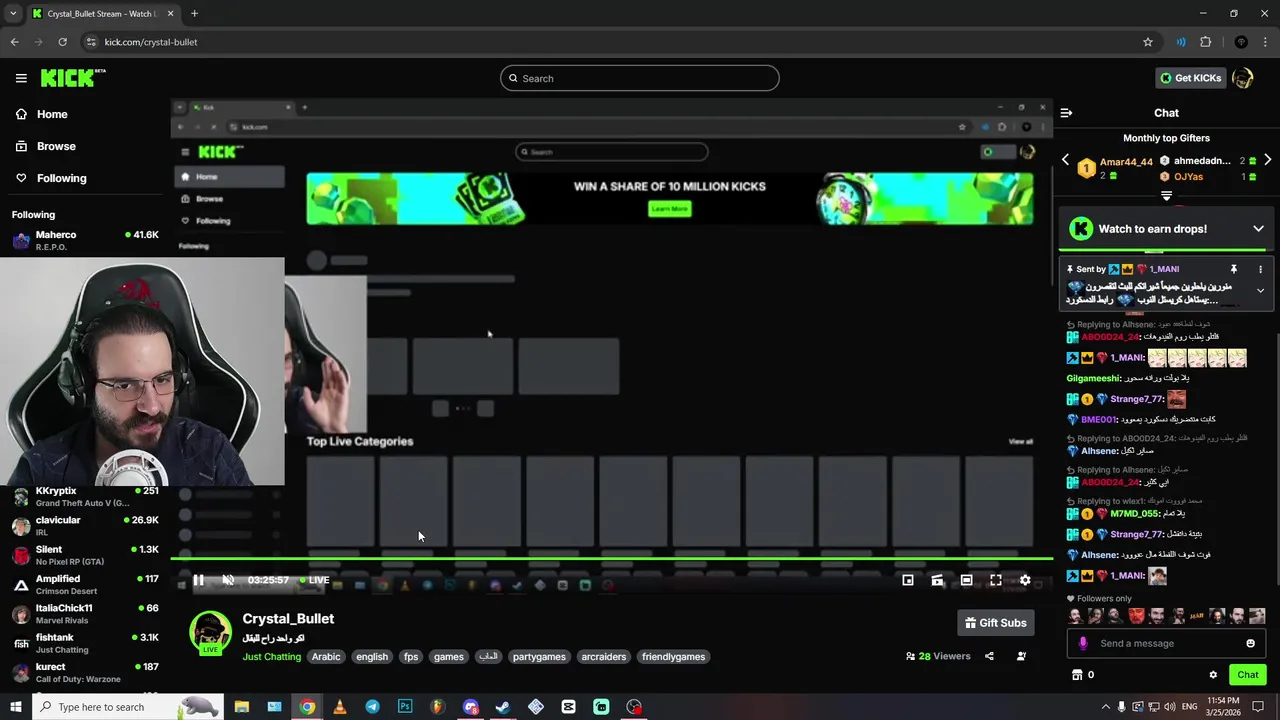Toggle theater mode on player
The image size is (1280, 720).
coord(966,580)
